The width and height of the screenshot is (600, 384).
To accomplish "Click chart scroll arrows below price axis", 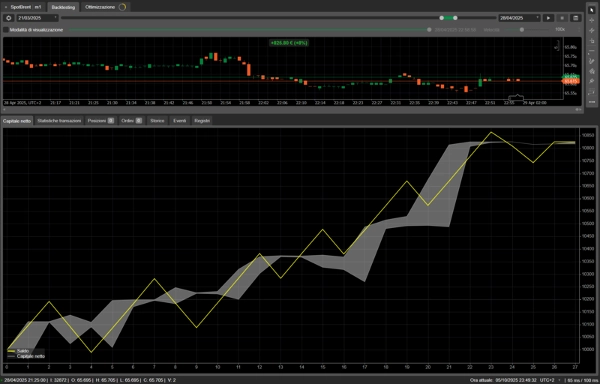I will pos(579,109).
